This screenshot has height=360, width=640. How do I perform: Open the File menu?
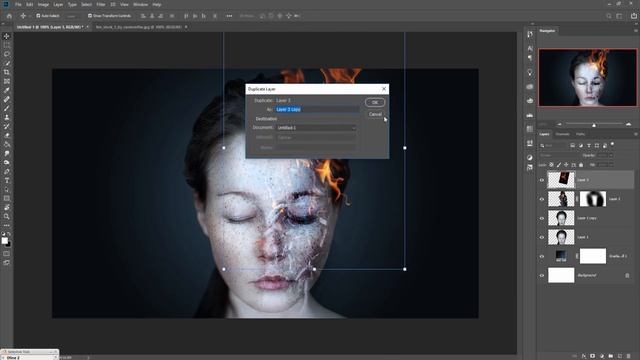(x=18, y=4)
